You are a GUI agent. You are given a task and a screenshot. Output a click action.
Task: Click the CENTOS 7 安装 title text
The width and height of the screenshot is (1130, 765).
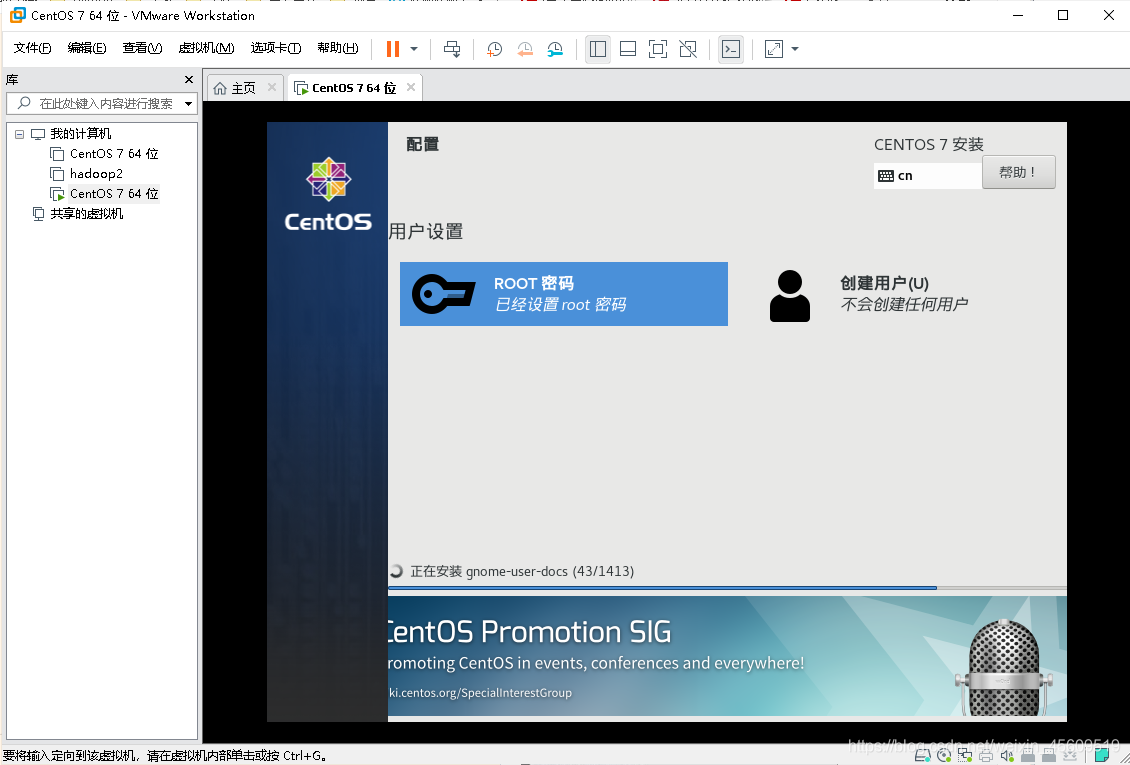click(929, 144)
